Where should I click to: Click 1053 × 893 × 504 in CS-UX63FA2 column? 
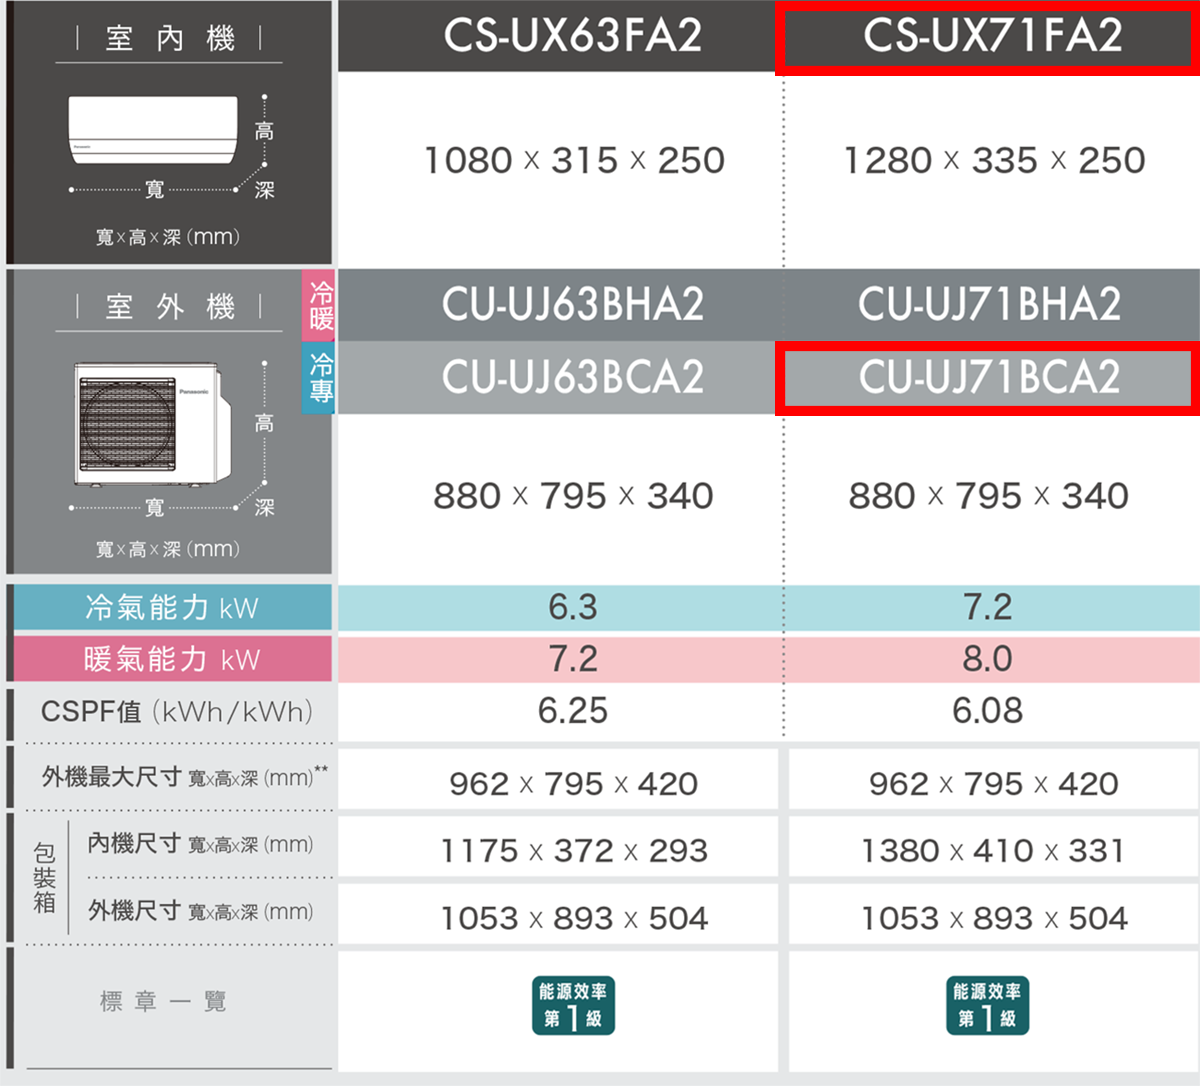tap(574, 918)
